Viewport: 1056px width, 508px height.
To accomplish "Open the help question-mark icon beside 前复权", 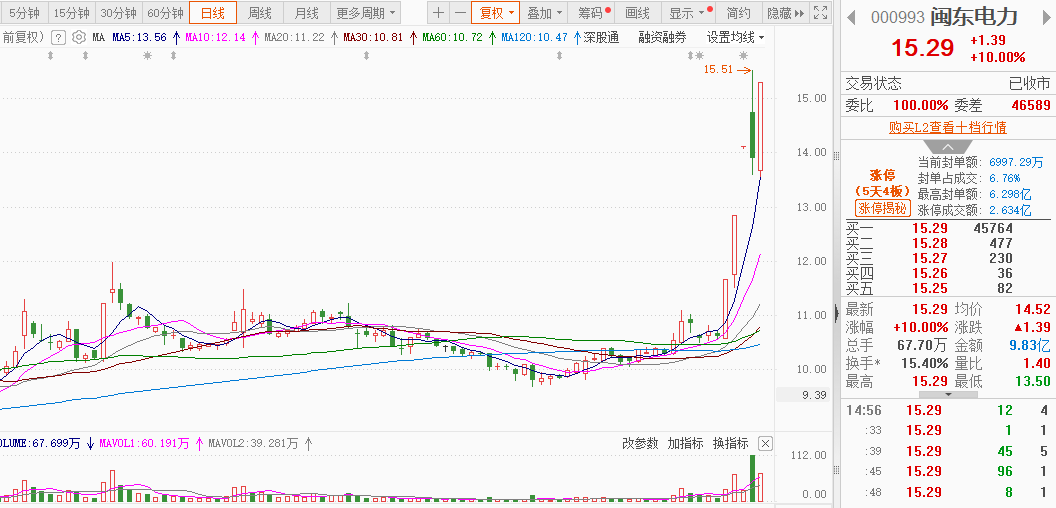I will point(59,38).
